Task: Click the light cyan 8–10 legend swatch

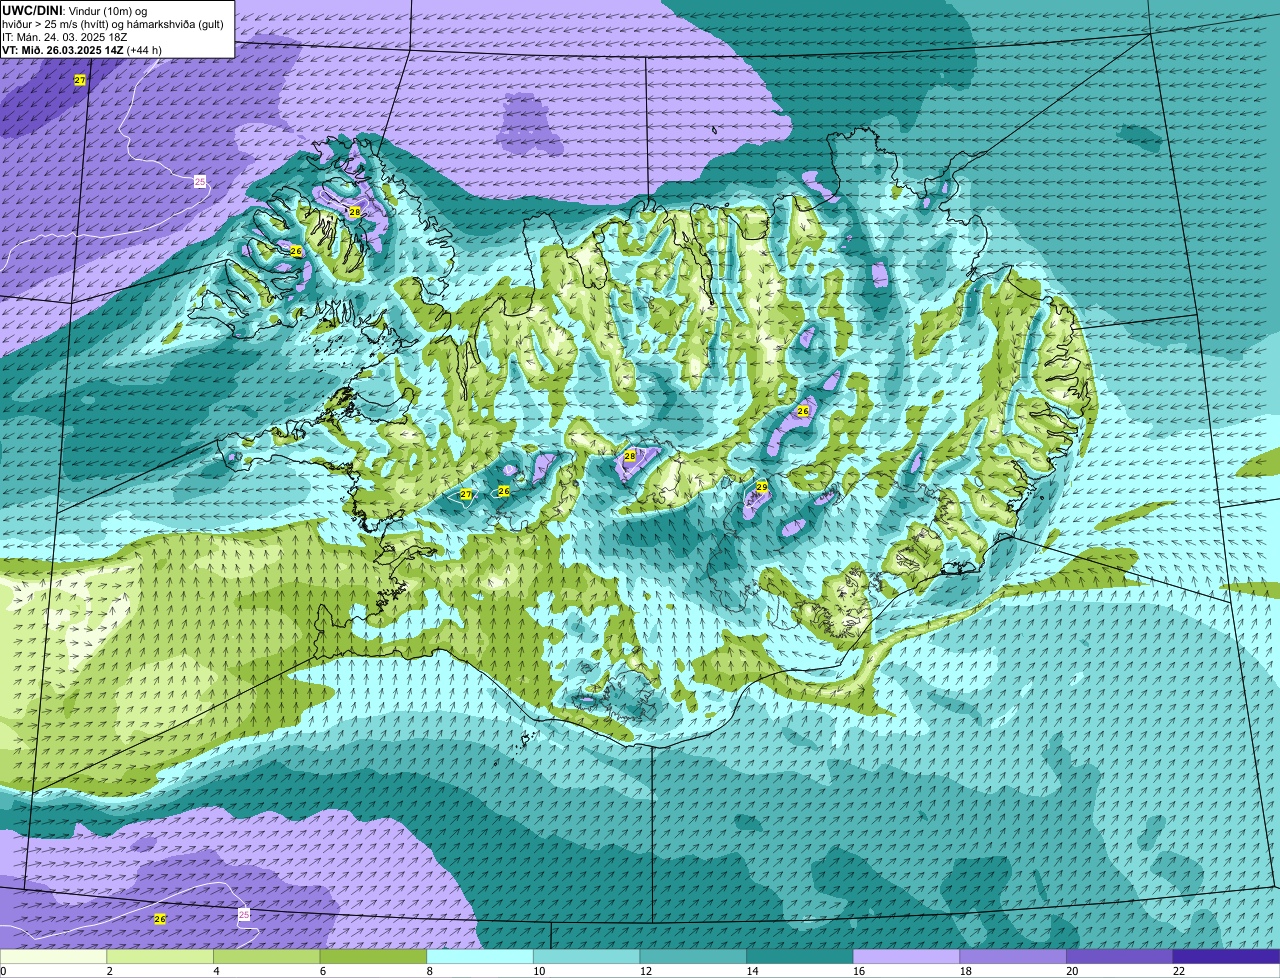Action: click(x=480, y=957)
